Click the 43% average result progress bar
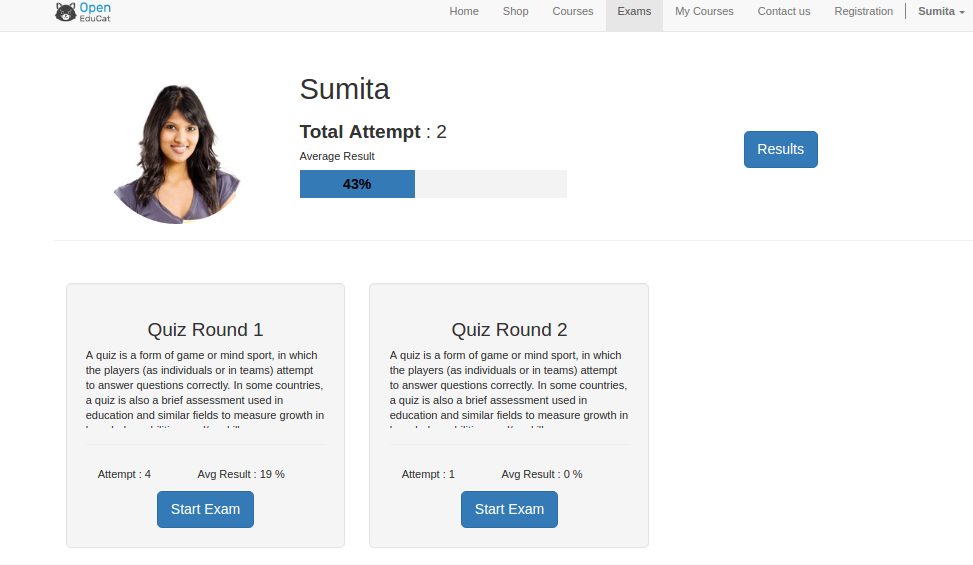Screen dimensions: 973x565 coord(433,184)
